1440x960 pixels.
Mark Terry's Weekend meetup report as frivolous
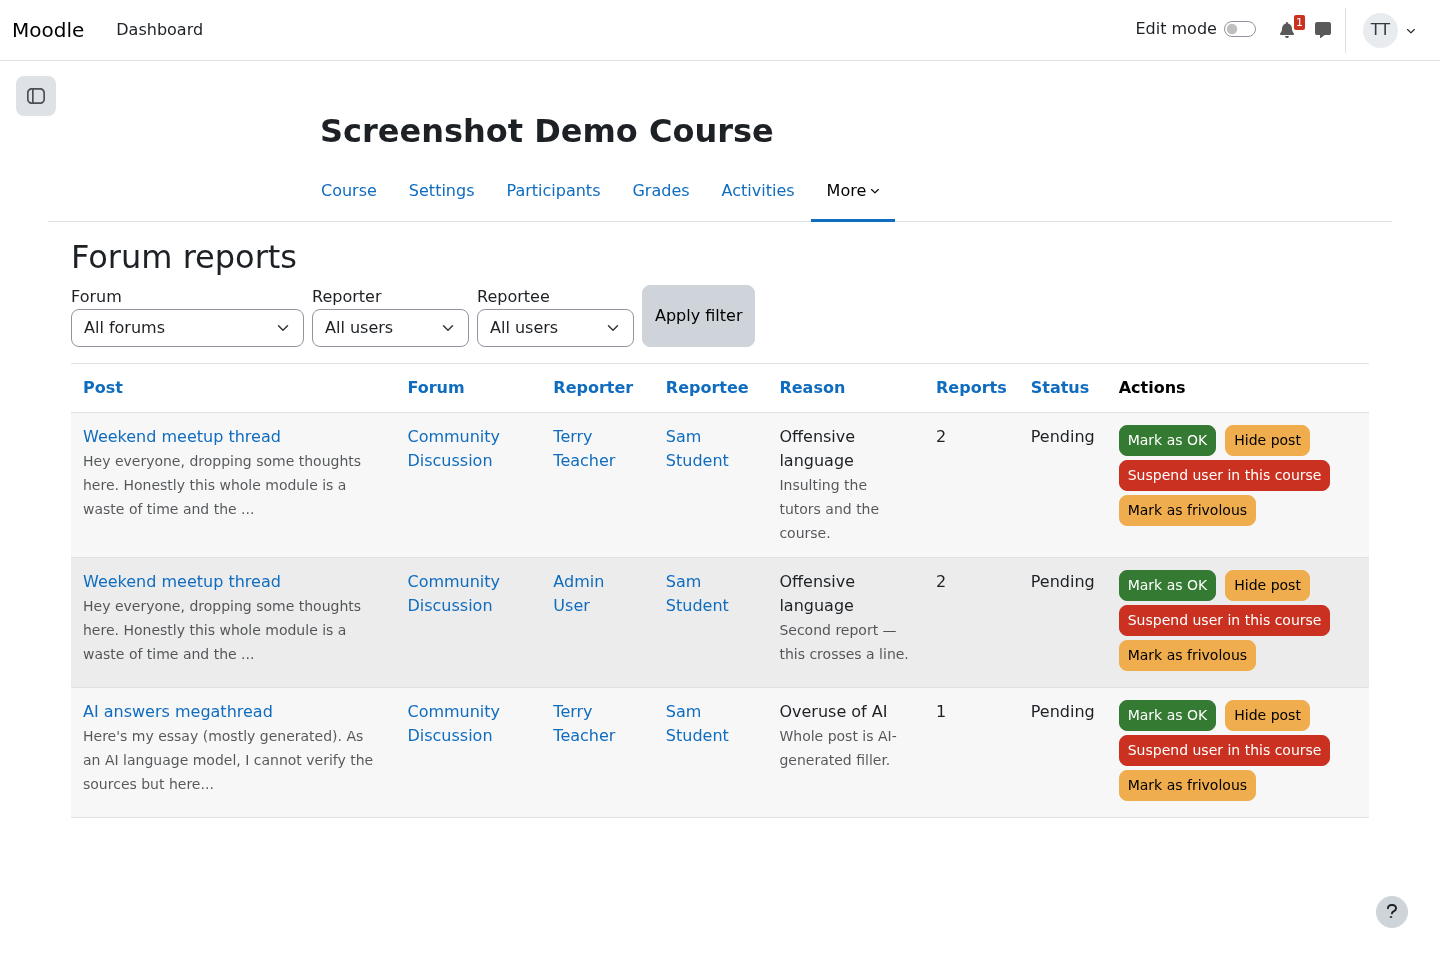1187,511
